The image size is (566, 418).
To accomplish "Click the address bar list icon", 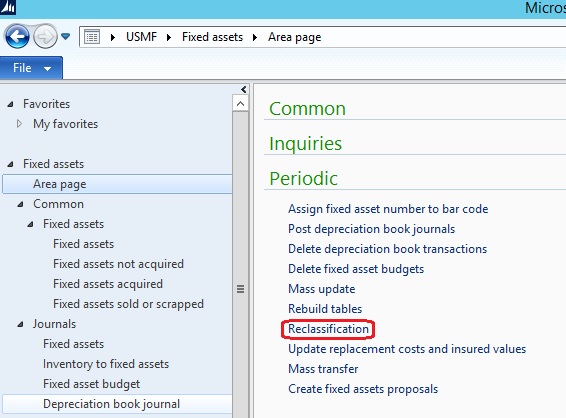I will point(92,37).
